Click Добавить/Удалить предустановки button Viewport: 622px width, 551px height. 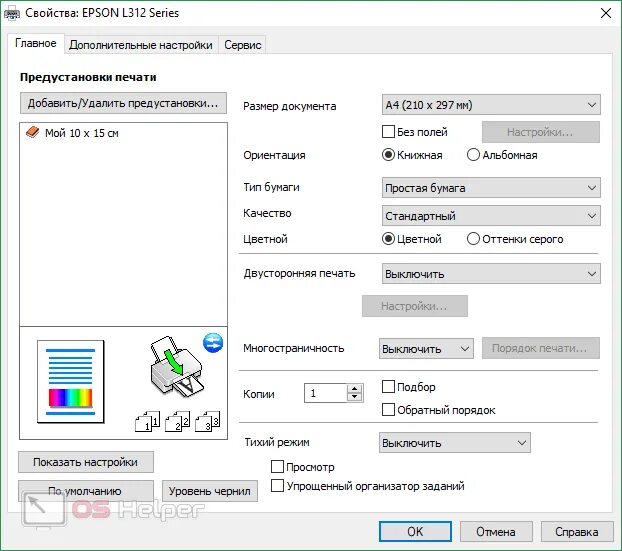123,103
